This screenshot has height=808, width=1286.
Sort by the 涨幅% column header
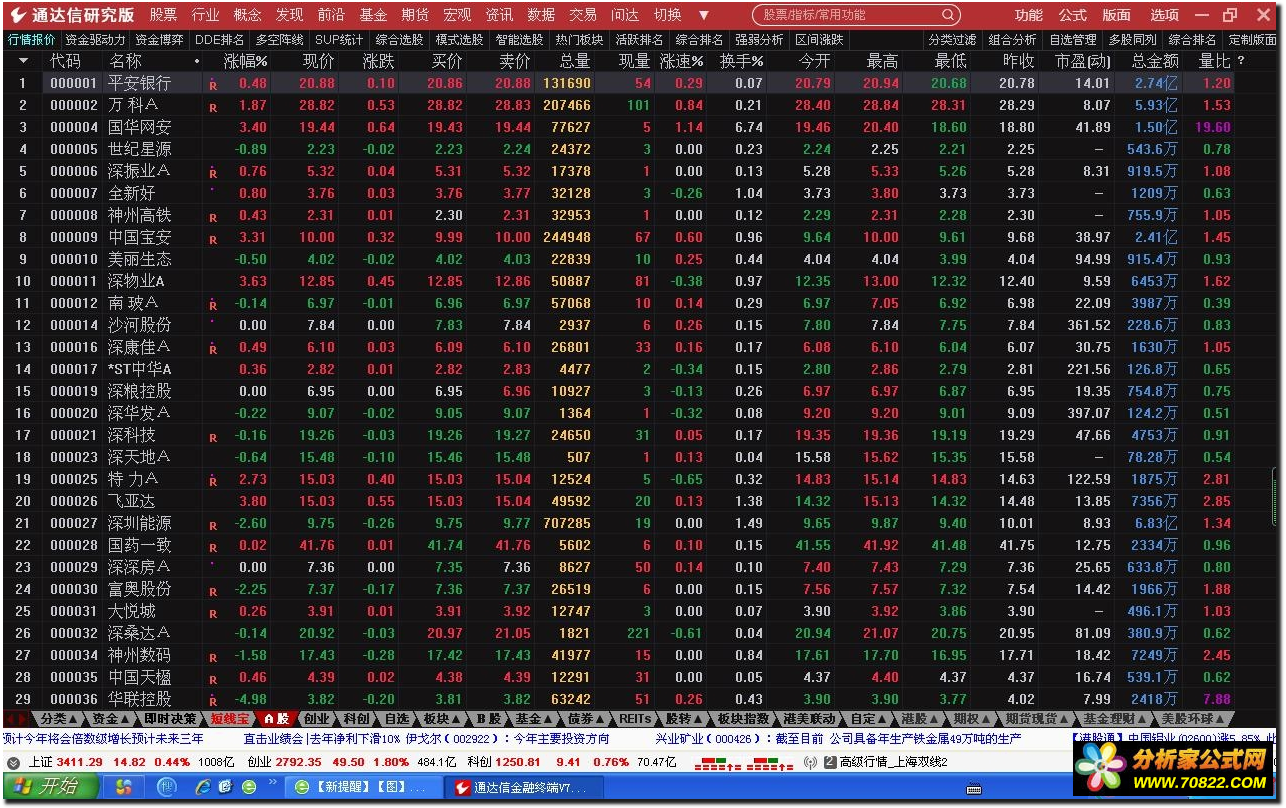pos(246,61)
